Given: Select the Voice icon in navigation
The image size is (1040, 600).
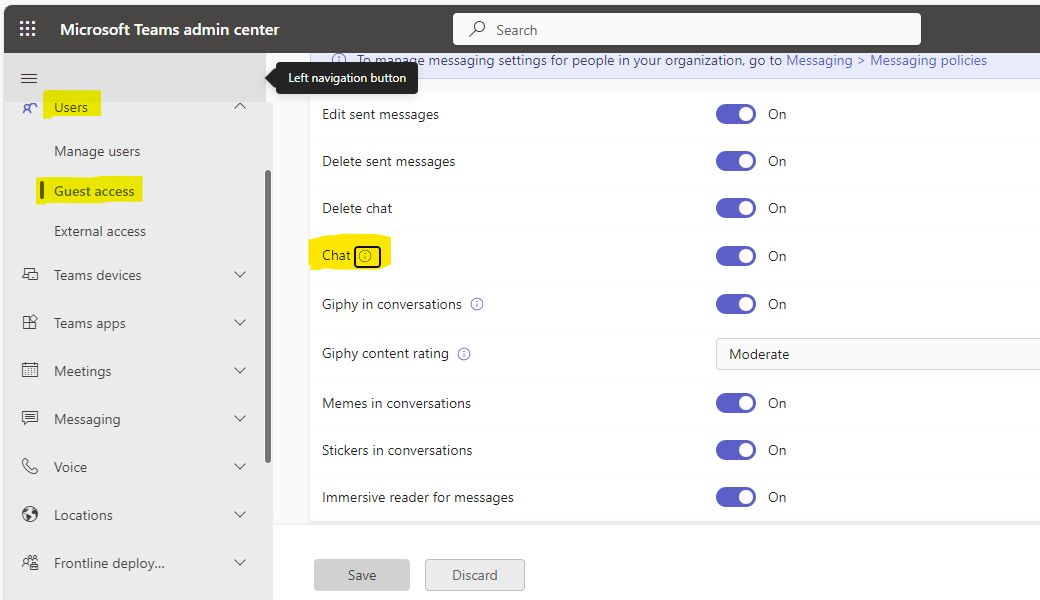Looking at the screenshot, I should [29, 466].
